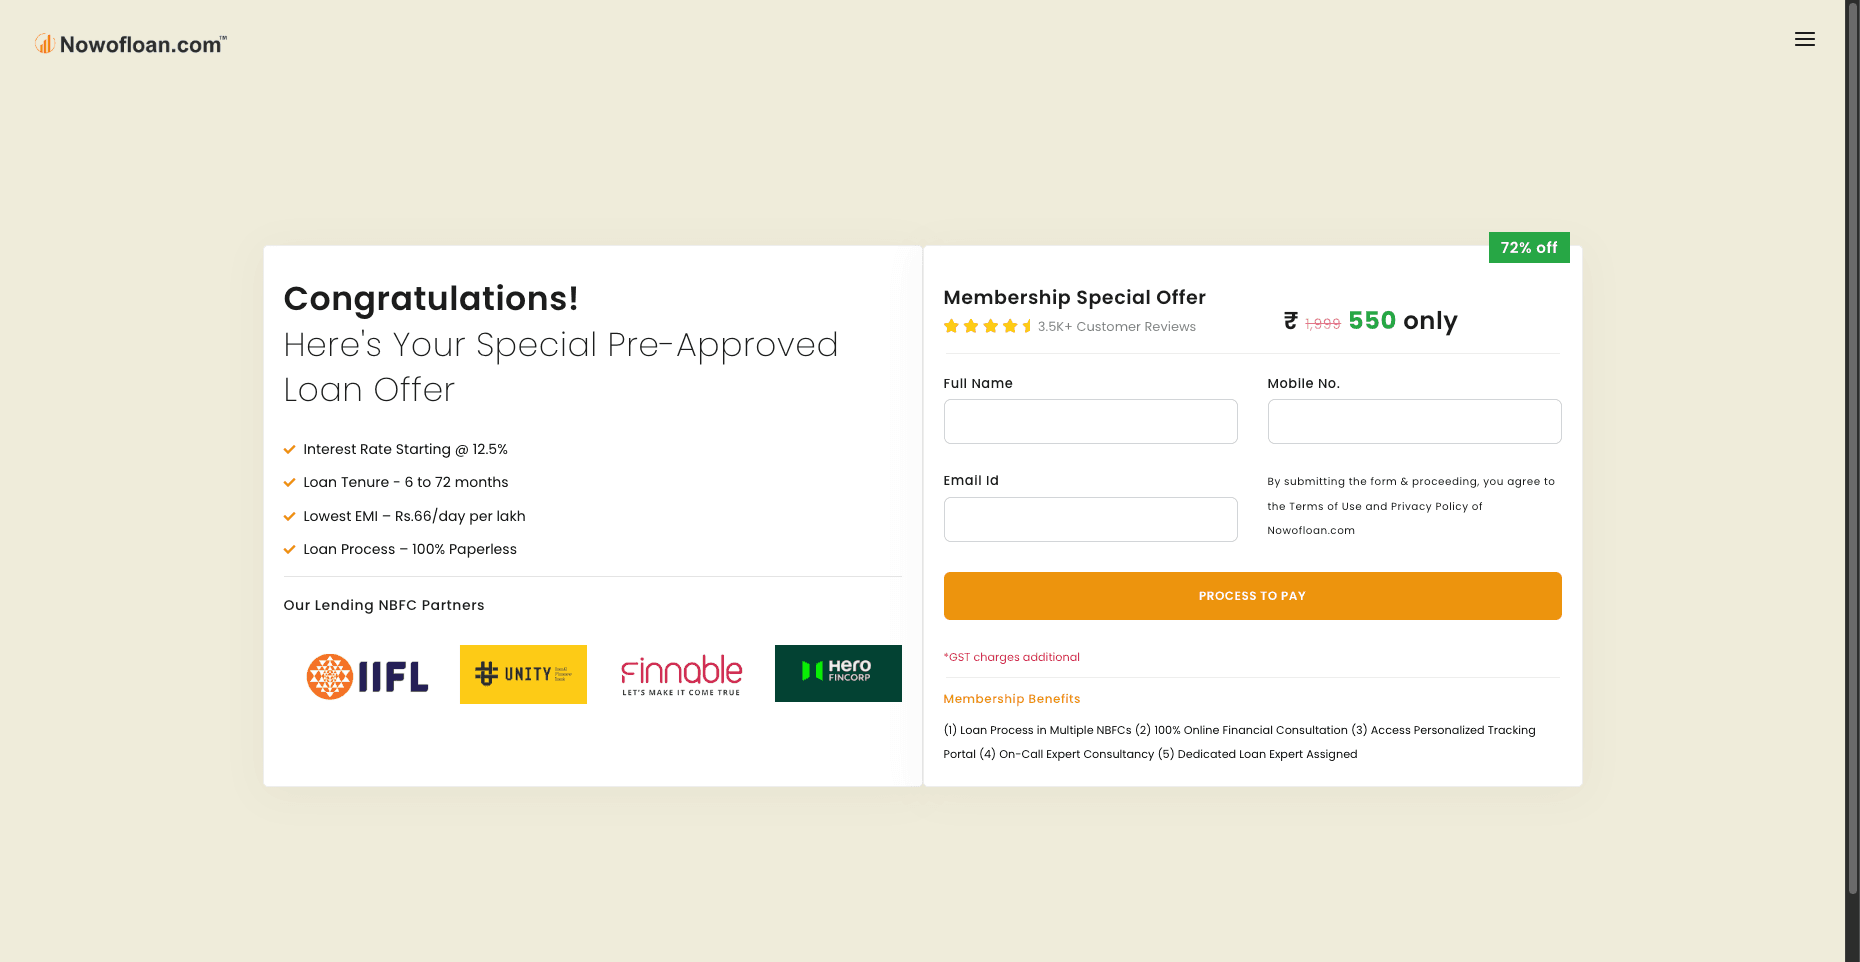This screenshot has height=962, width=1860.
Task: Click the Interest Rate checkmark icon
Action: pos(290,450)
